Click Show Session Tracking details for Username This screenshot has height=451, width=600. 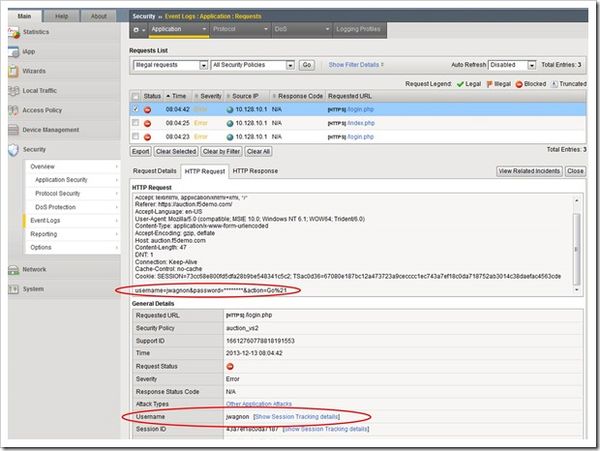297,415
